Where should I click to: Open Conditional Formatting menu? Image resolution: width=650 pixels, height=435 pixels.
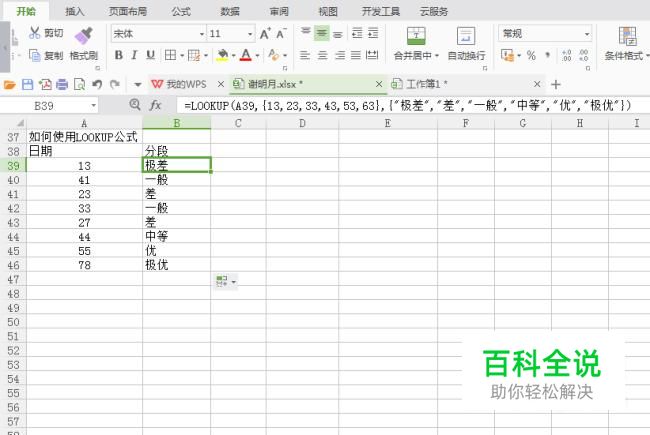point(627,44)
